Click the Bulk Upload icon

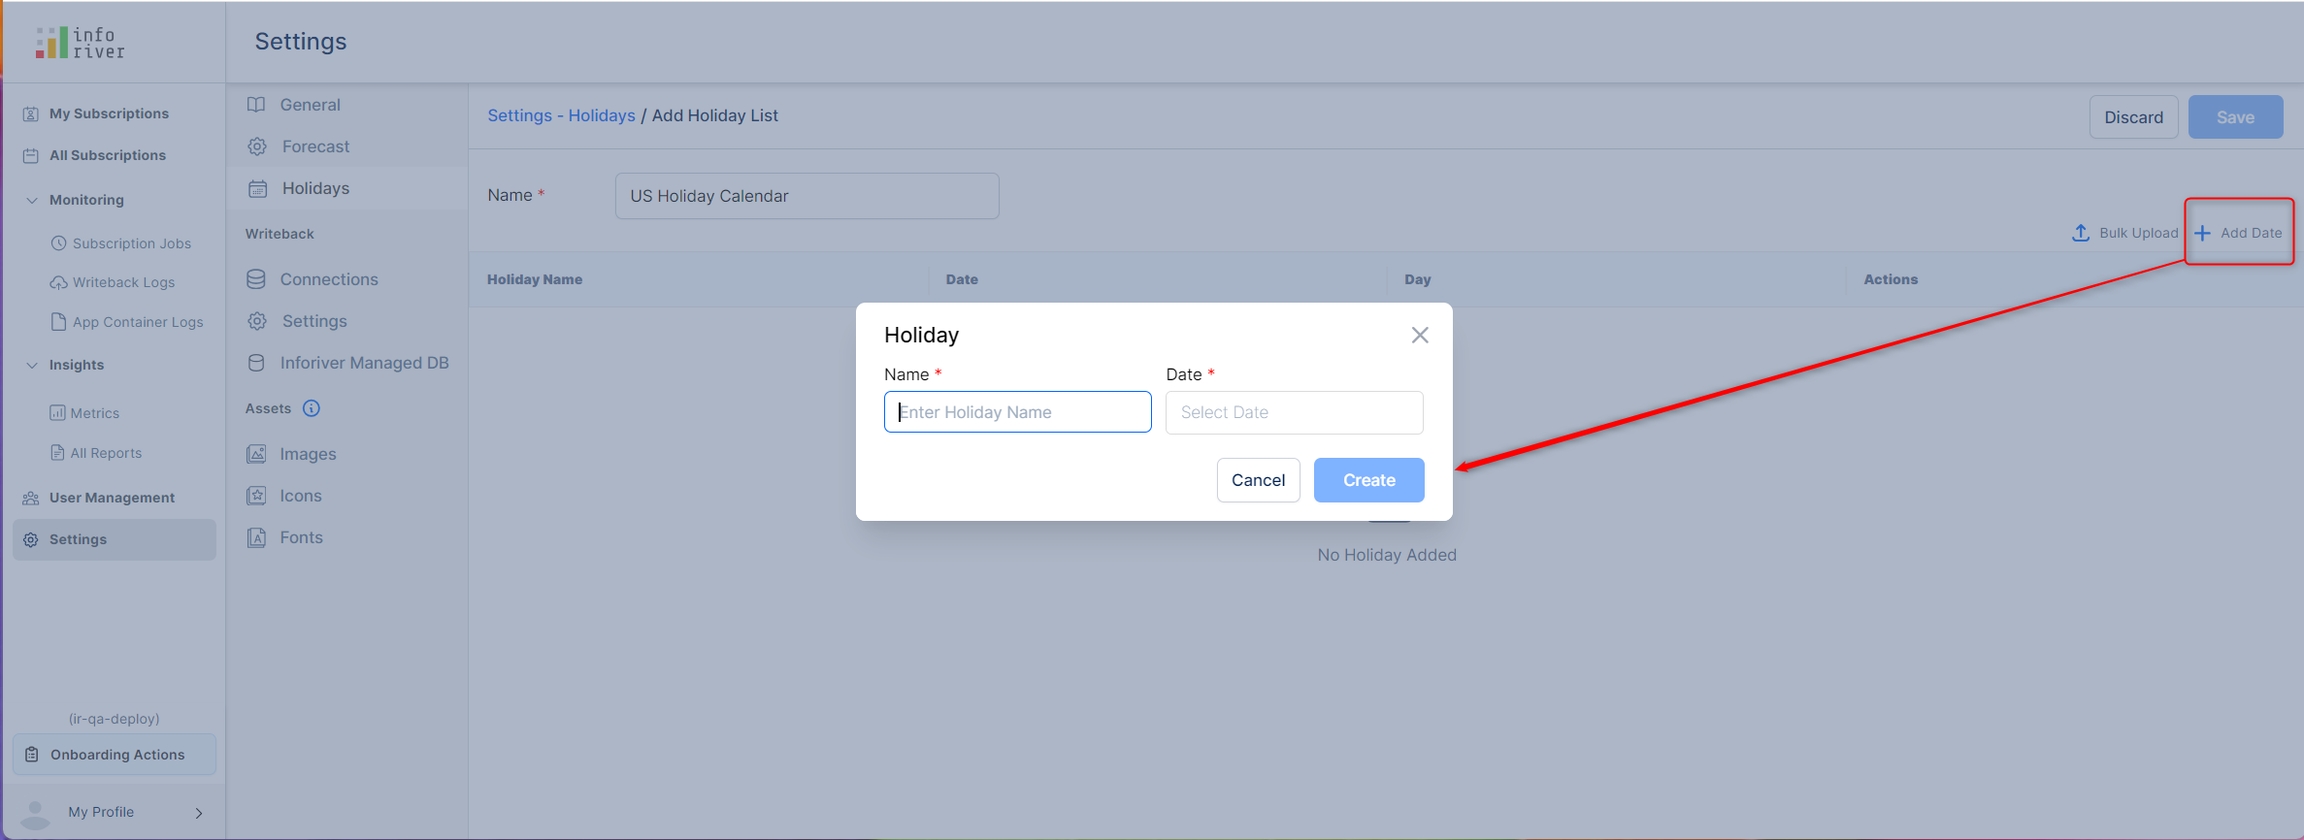[x=2080, y=233]
